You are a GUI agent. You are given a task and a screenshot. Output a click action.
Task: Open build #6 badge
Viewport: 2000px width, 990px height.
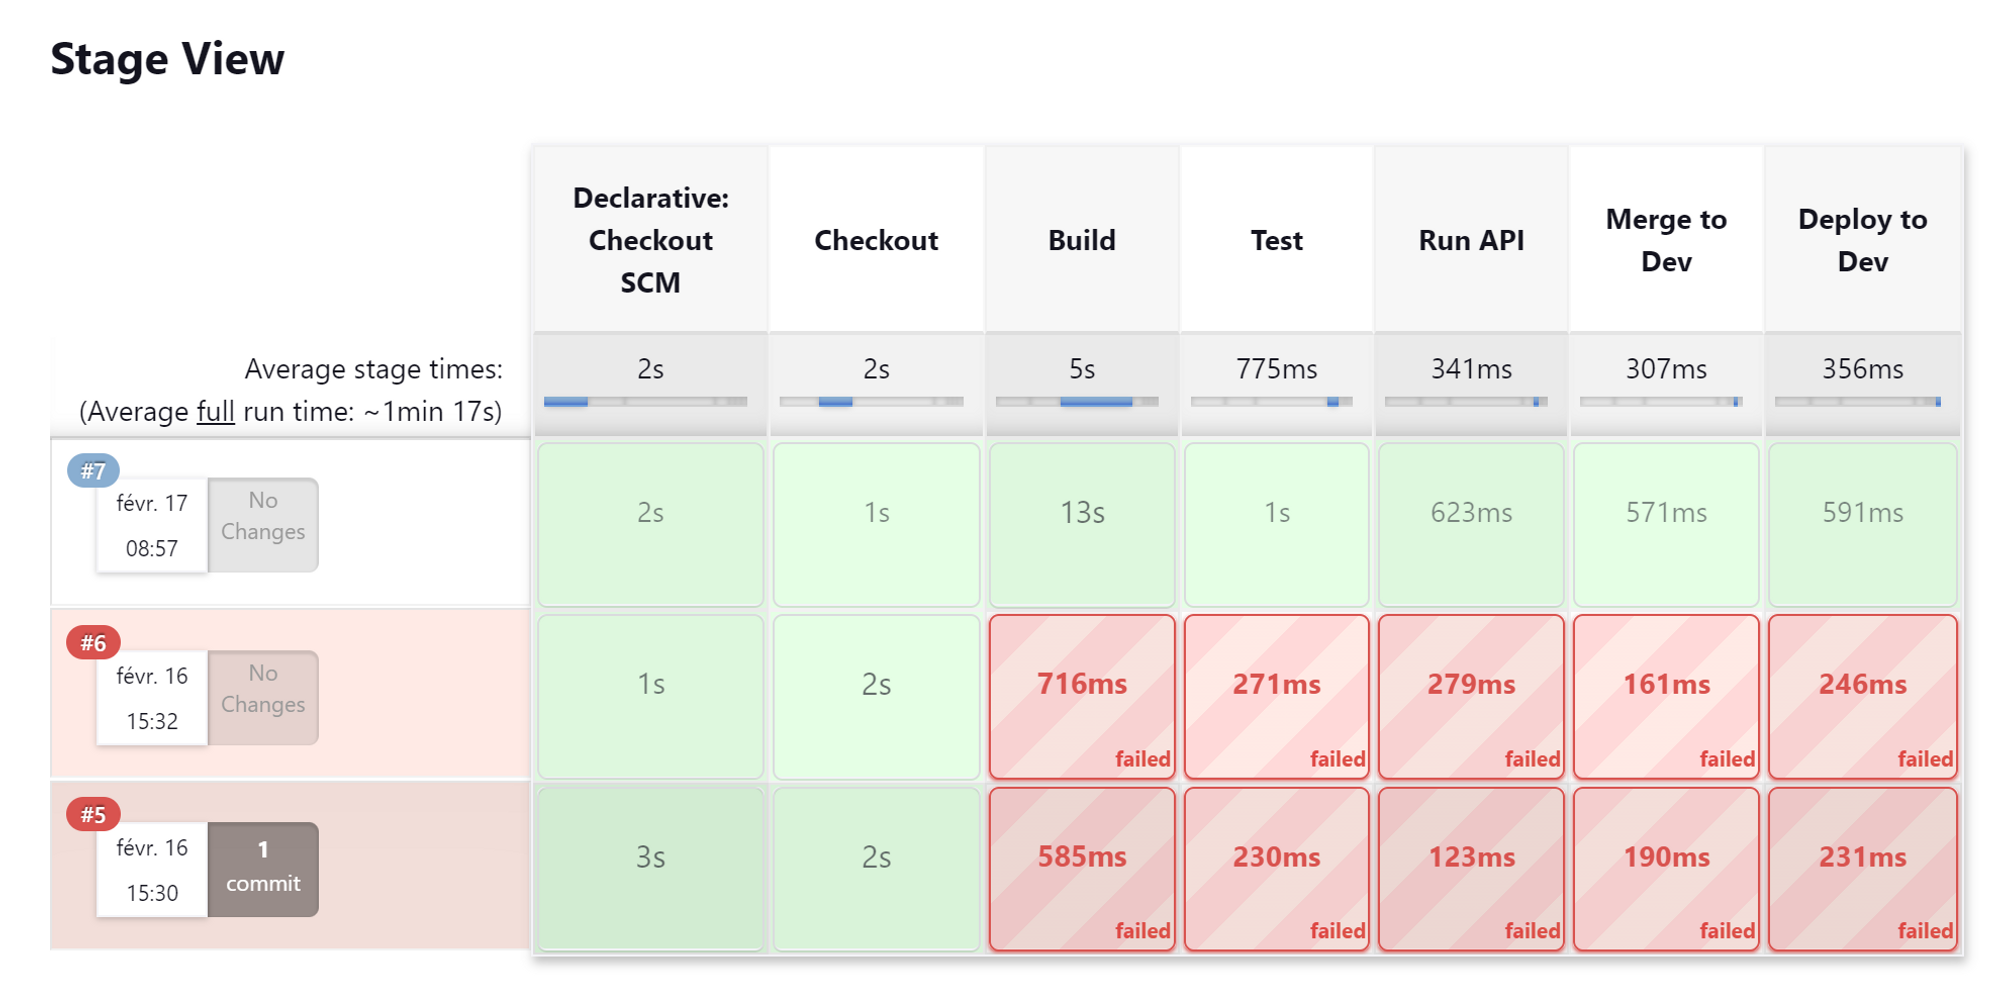(93, 643)
